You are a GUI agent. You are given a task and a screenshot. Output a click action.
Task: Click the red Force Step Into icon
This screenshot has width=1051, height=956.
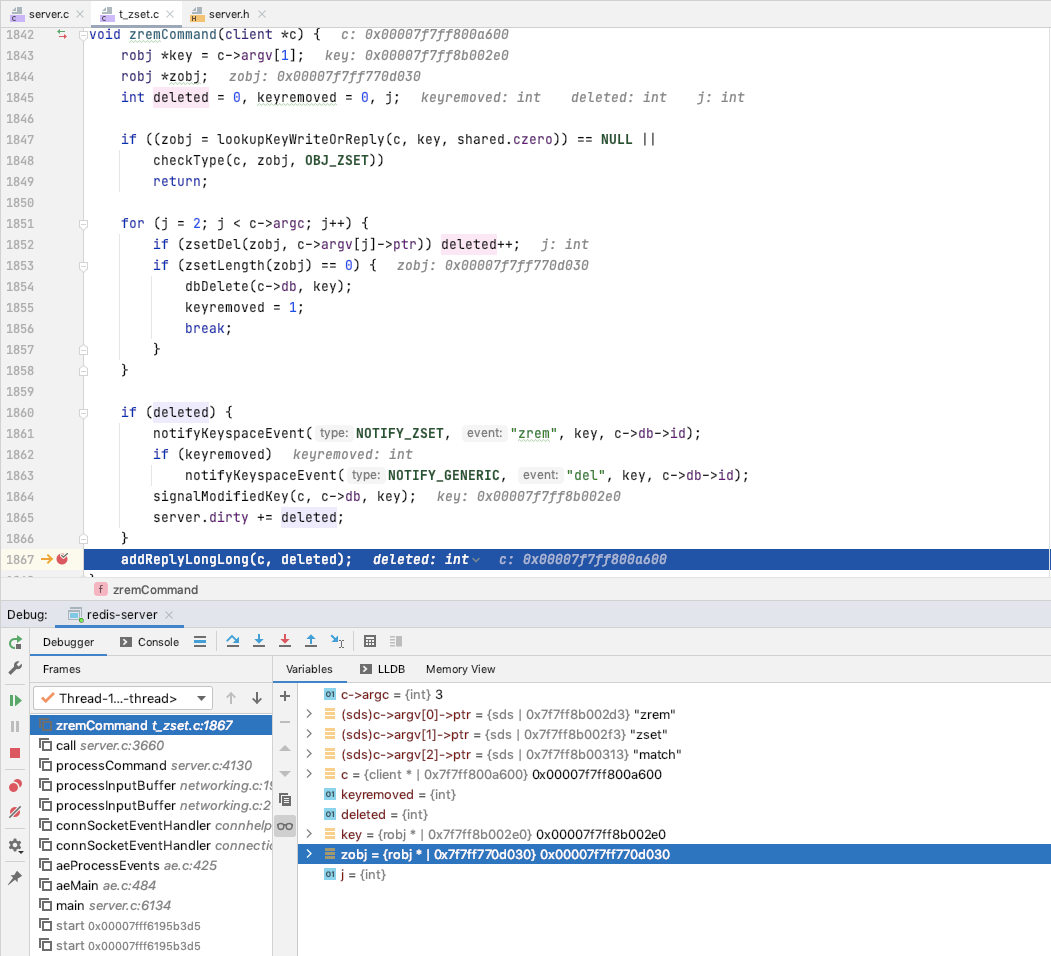click(x=285, y=642)
